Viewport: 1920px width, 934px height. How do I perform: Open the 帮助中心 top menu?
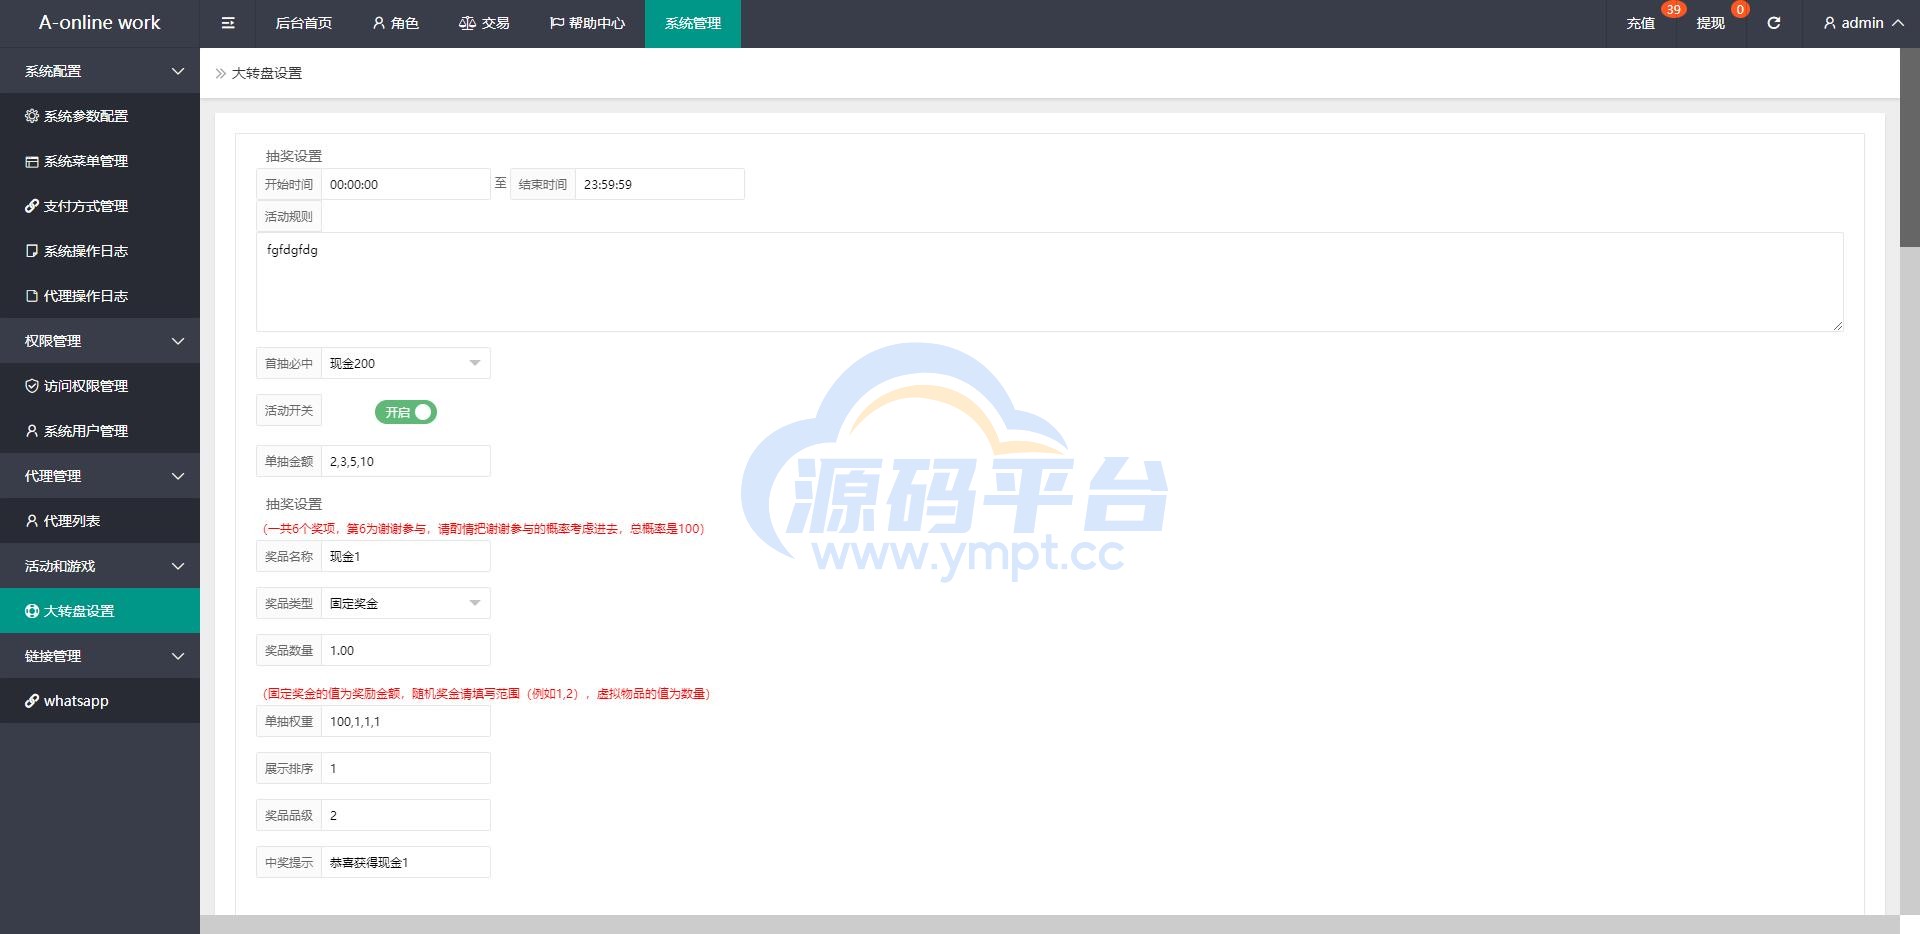[587, 23]
